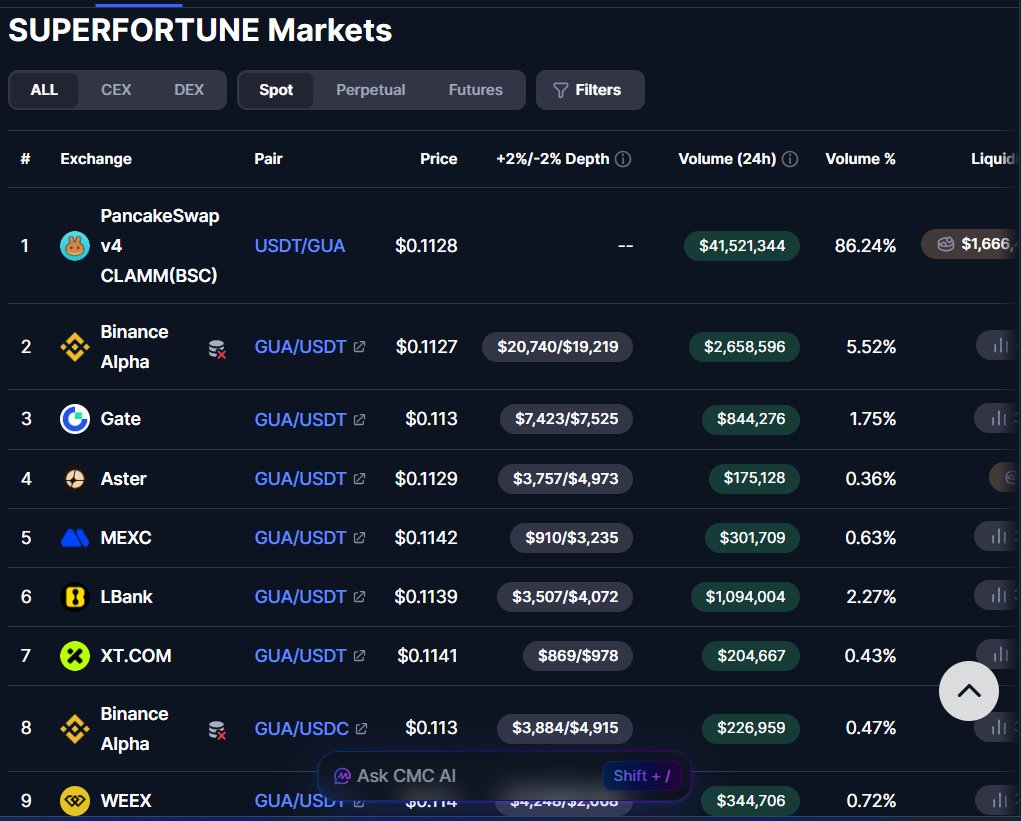
Task: Click the 86.24% volume percentage
Action: click(865, 246)
